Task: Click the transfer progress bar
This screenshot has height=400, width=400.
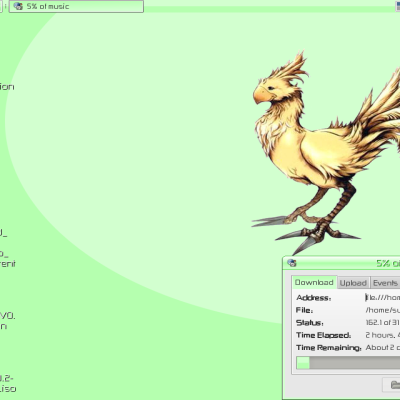Action: pos(348,363)
